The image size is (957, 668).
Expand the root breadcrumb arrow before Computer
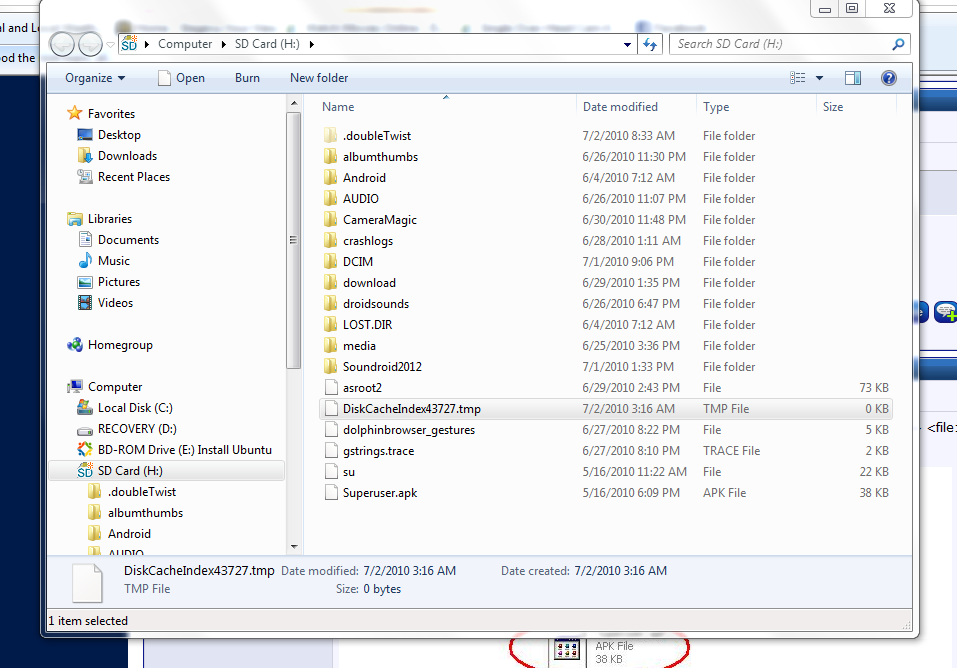(146, 44)
